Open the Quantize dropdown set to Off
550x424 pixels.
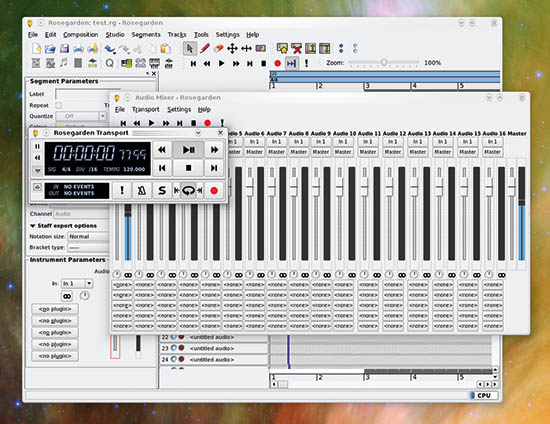81,116
